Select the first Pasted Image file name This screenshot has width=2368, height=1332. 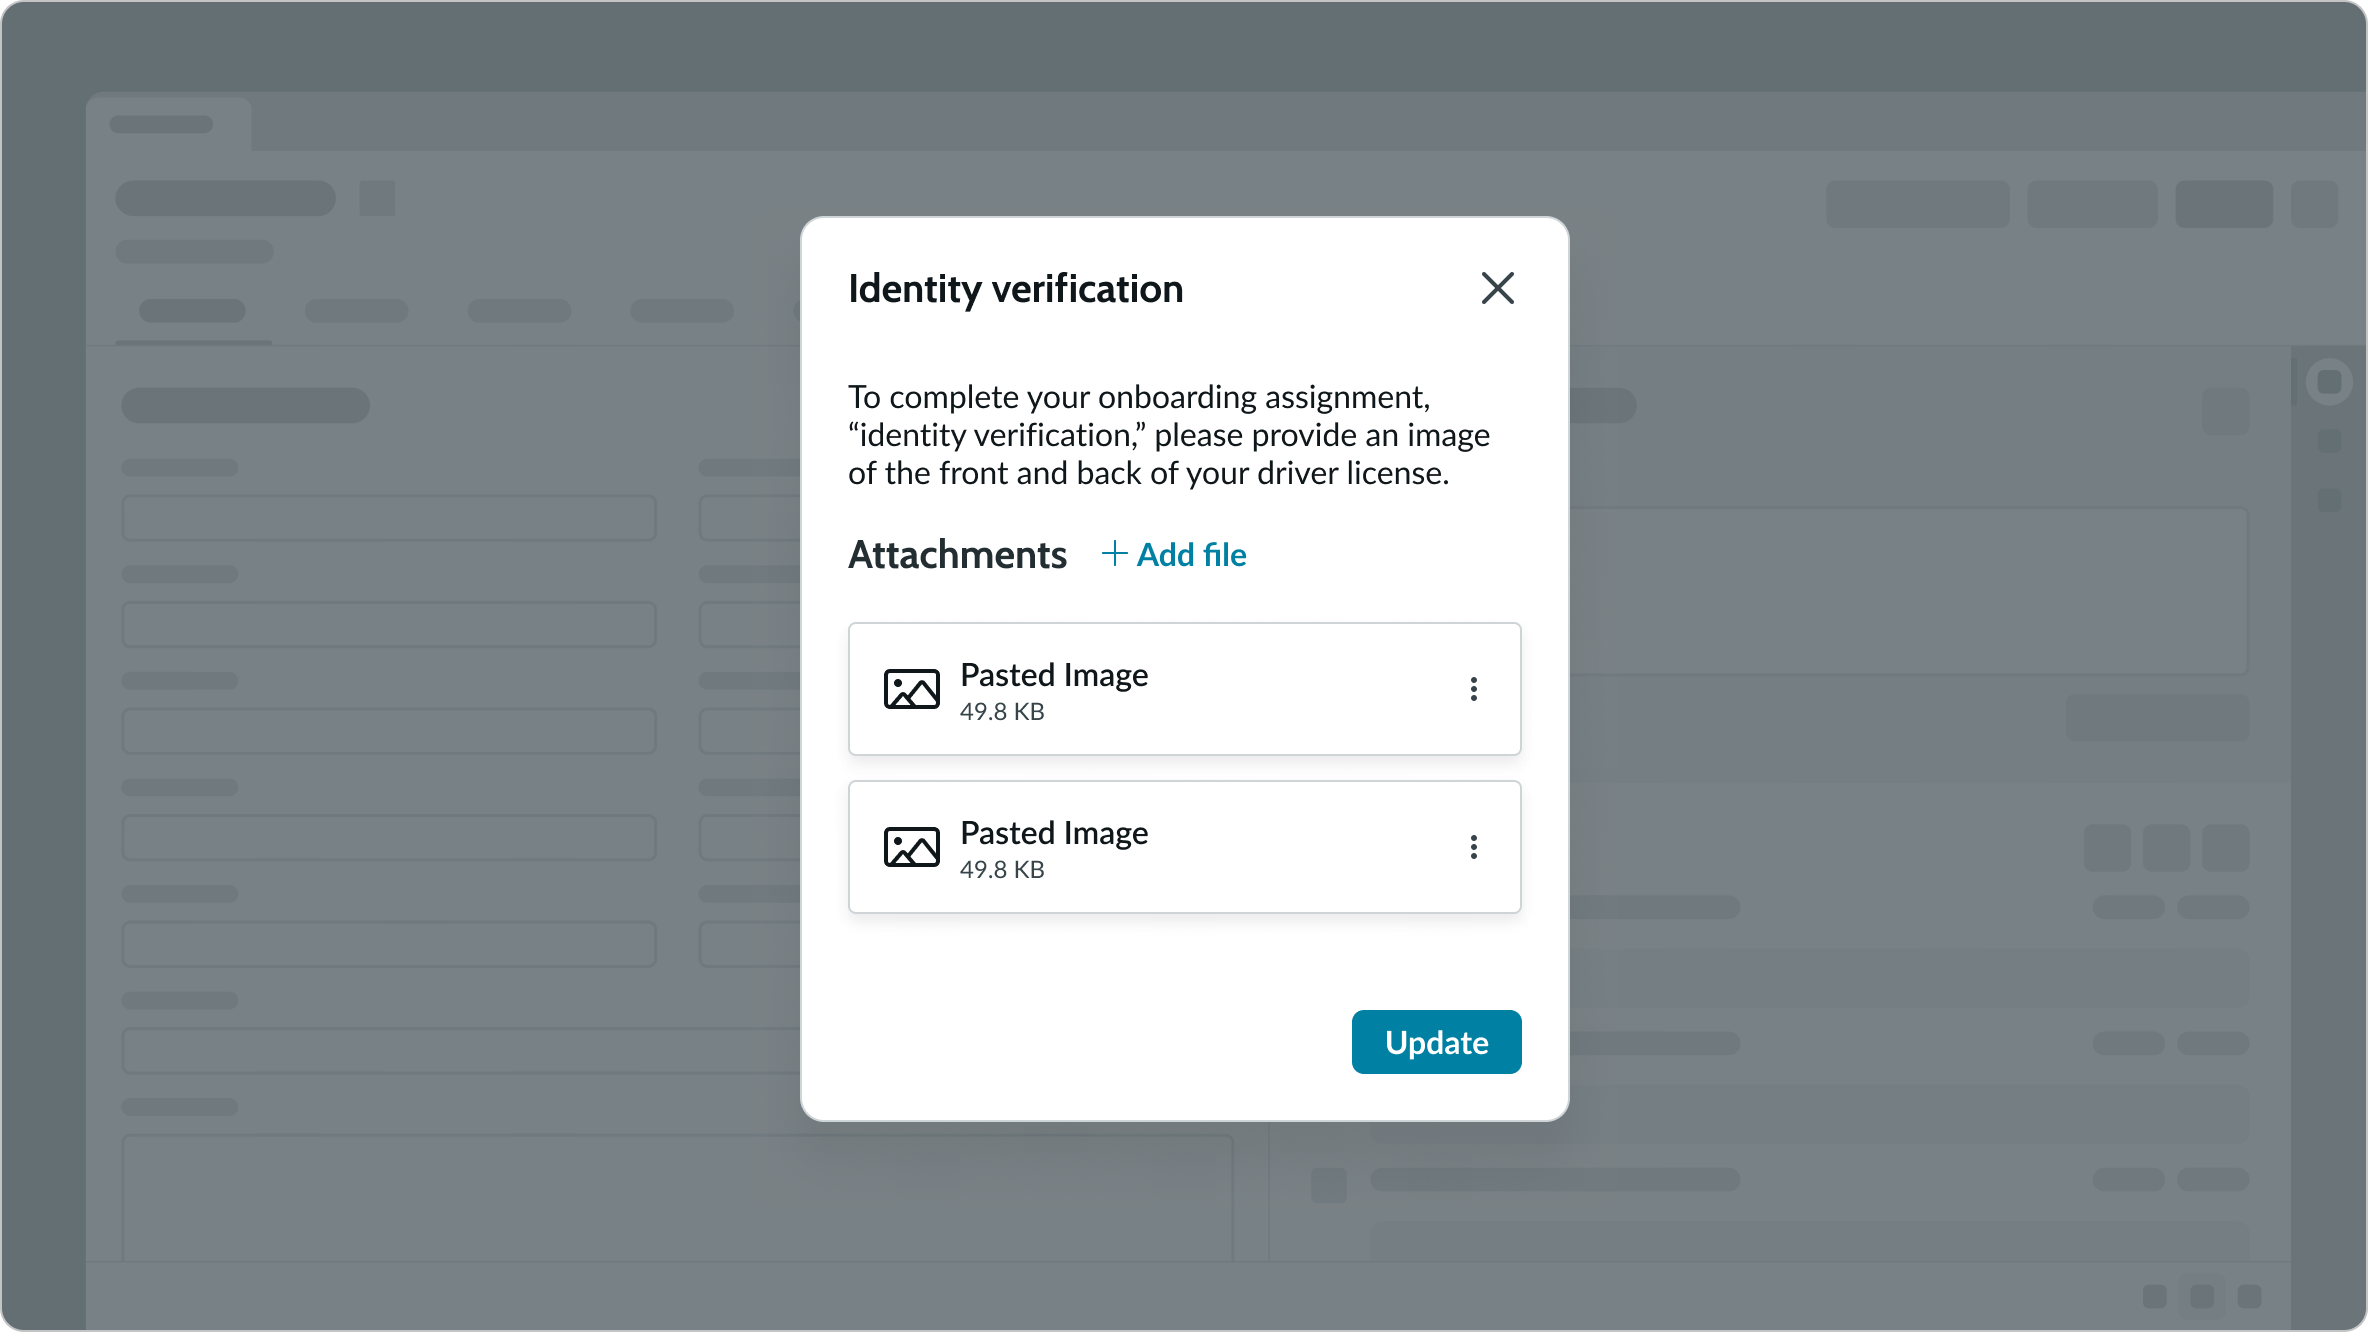pos(1054,675)
